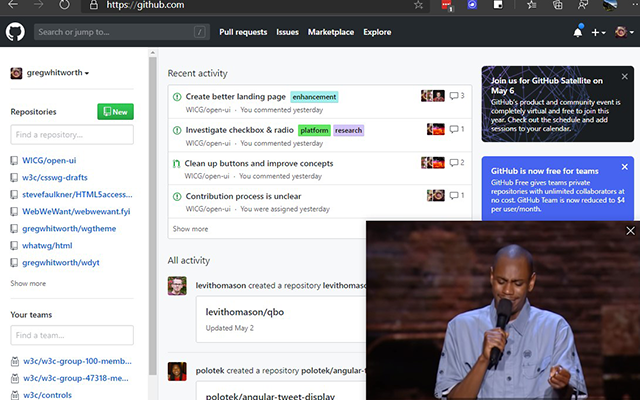Open the stevefaulkner/HTML5access repository
The height and width of the screenshot is (400, 640).
77,195
